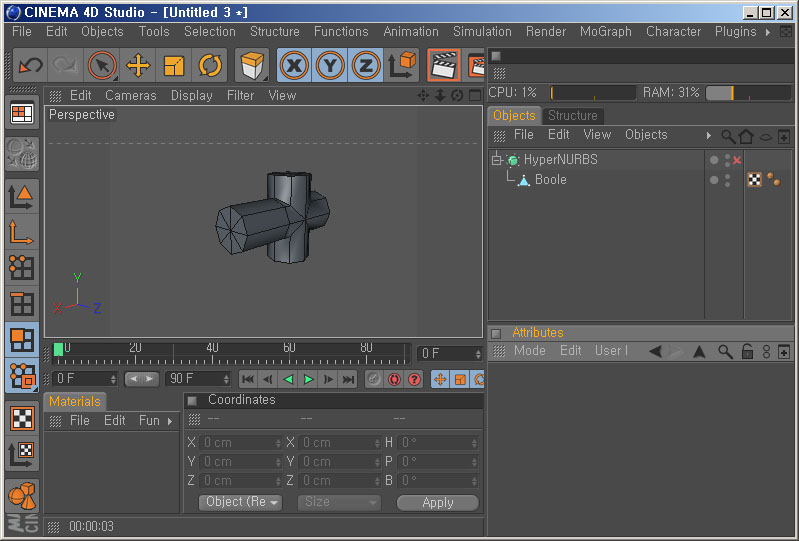
Task: Expand the hidden main menu arrow
Action: pyautogui.click(x=768, y=32)
